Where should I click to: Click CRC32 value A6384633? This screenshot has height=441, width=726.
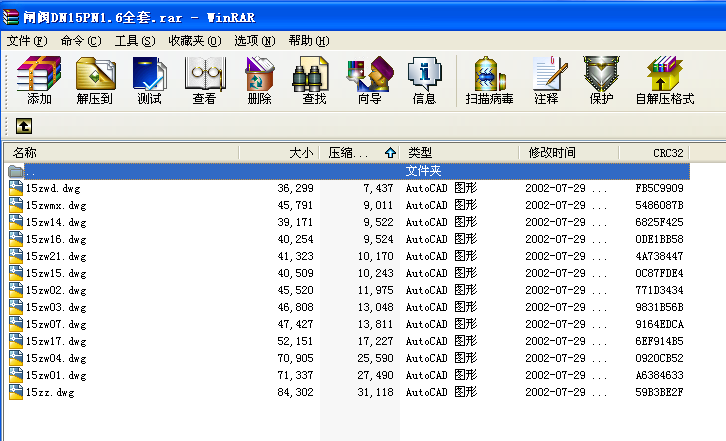coord(659,375)
